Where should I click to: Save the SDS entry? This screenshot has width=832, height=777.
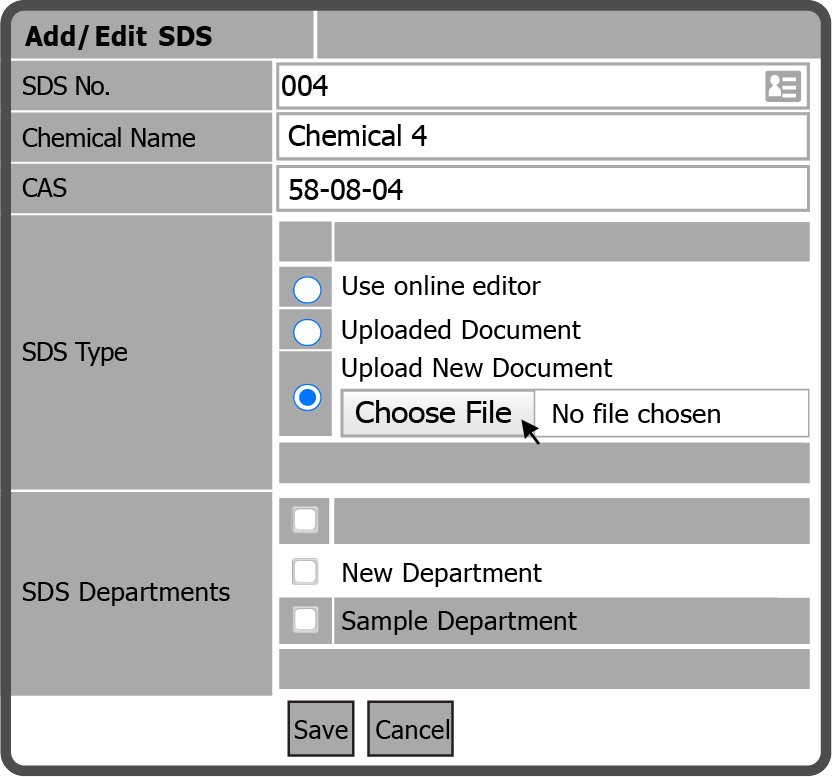click(320, 729)
